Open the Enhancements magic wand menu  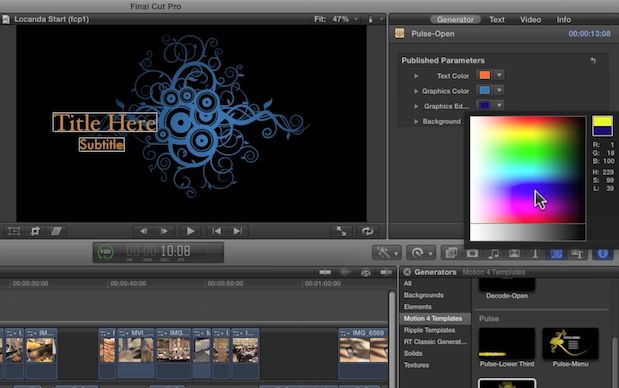387,253
